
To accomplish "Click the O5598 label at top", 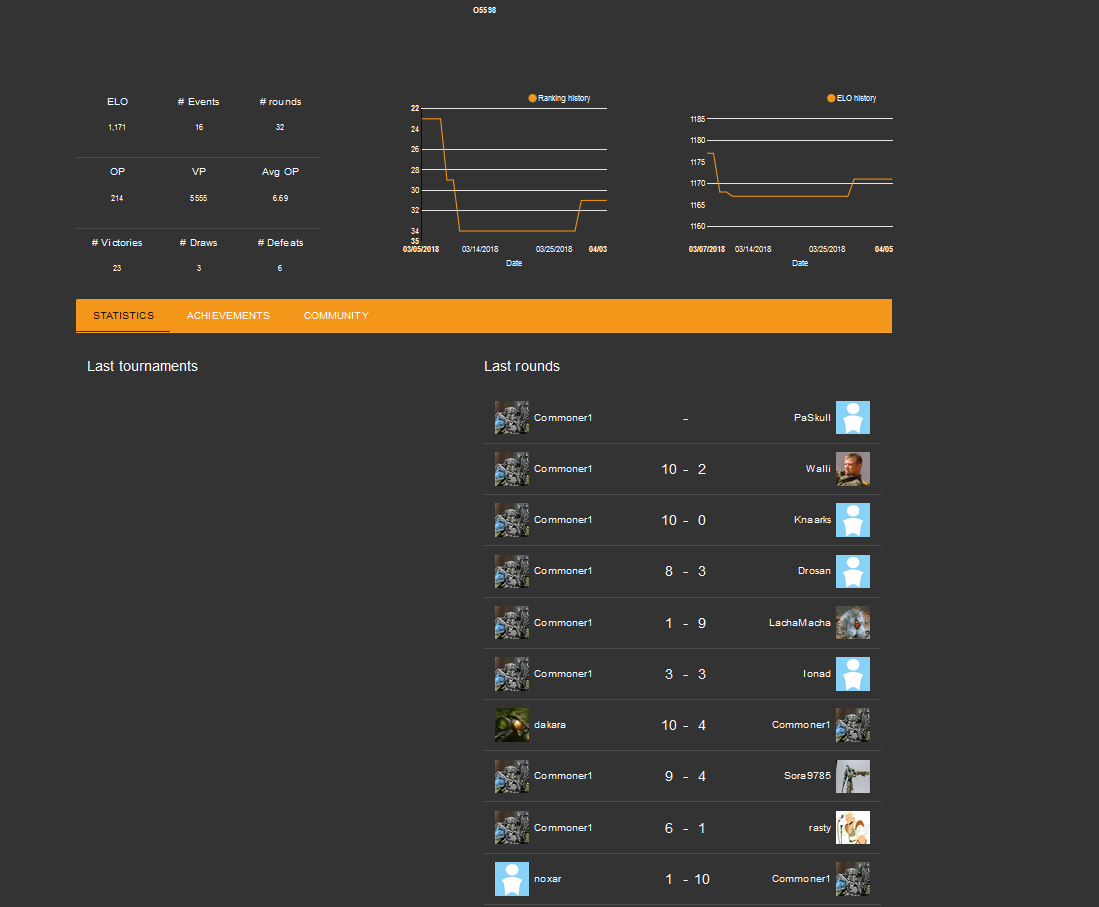I will coord(484,10).
